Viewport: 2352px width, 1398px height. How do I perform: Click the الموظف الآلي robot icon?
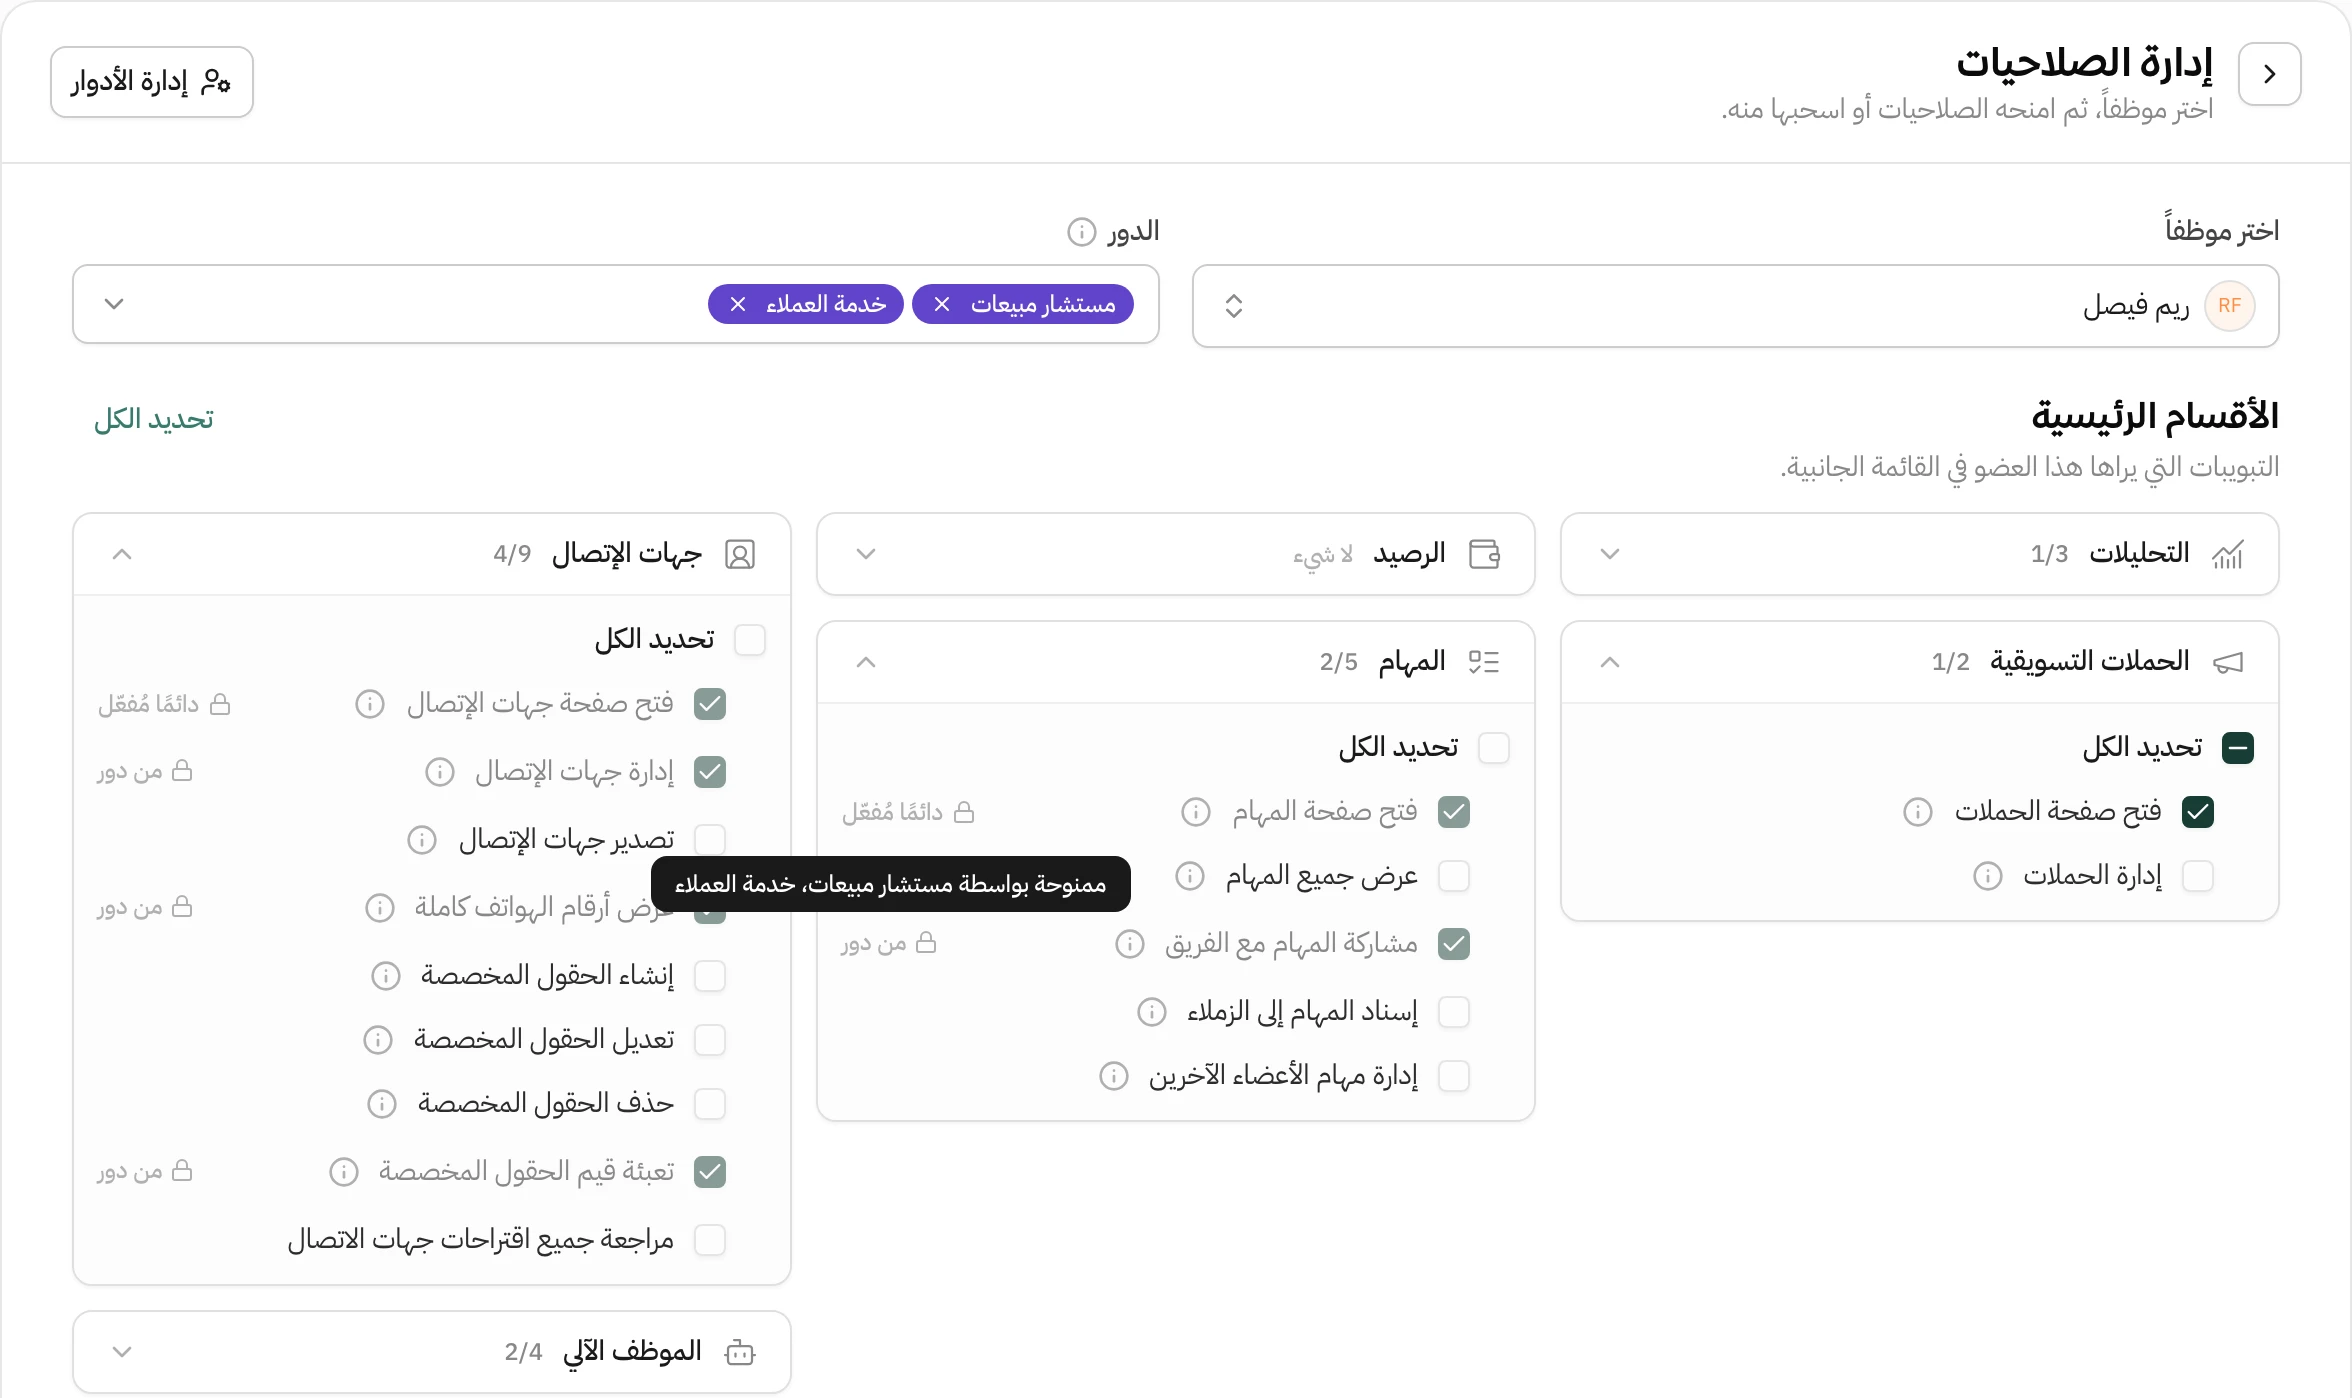pos(740,1352)
